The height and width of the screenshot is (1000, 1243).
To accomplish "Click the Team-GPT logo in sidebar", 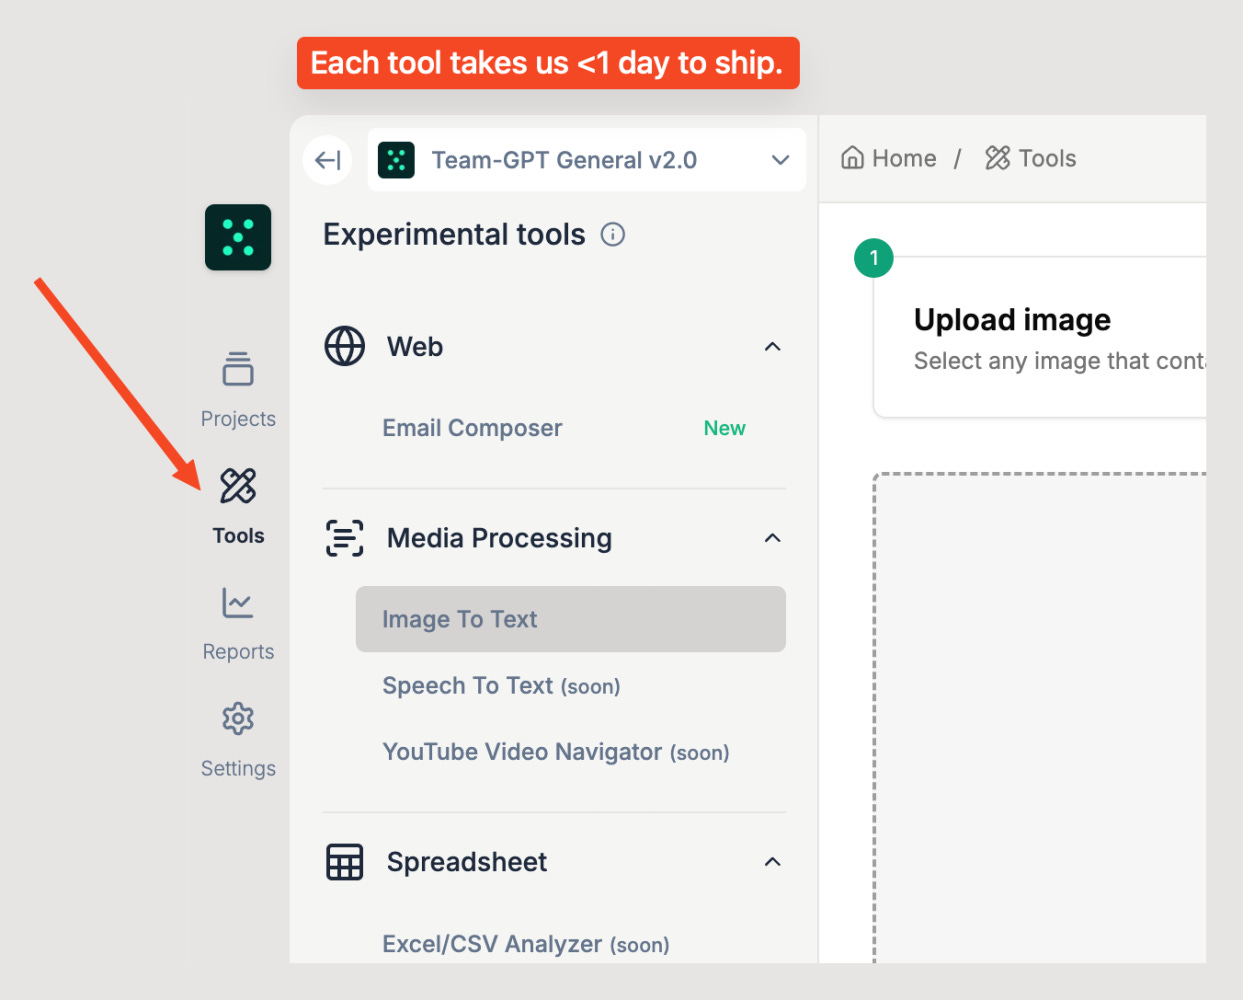I will [x=238, y=237].
